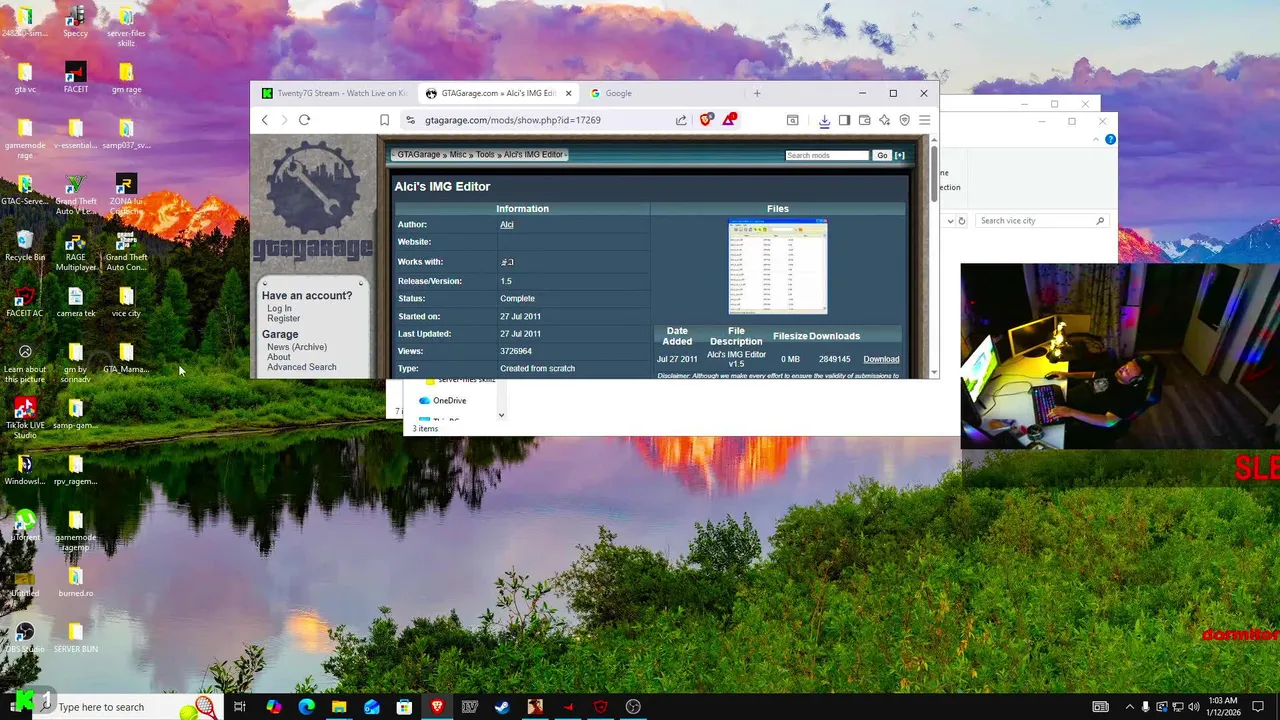Image resolution: width=1280 pixels, height=720 pixels.
Task: Open Microsoft Edge from the taskbar
Action: point(306,707)
